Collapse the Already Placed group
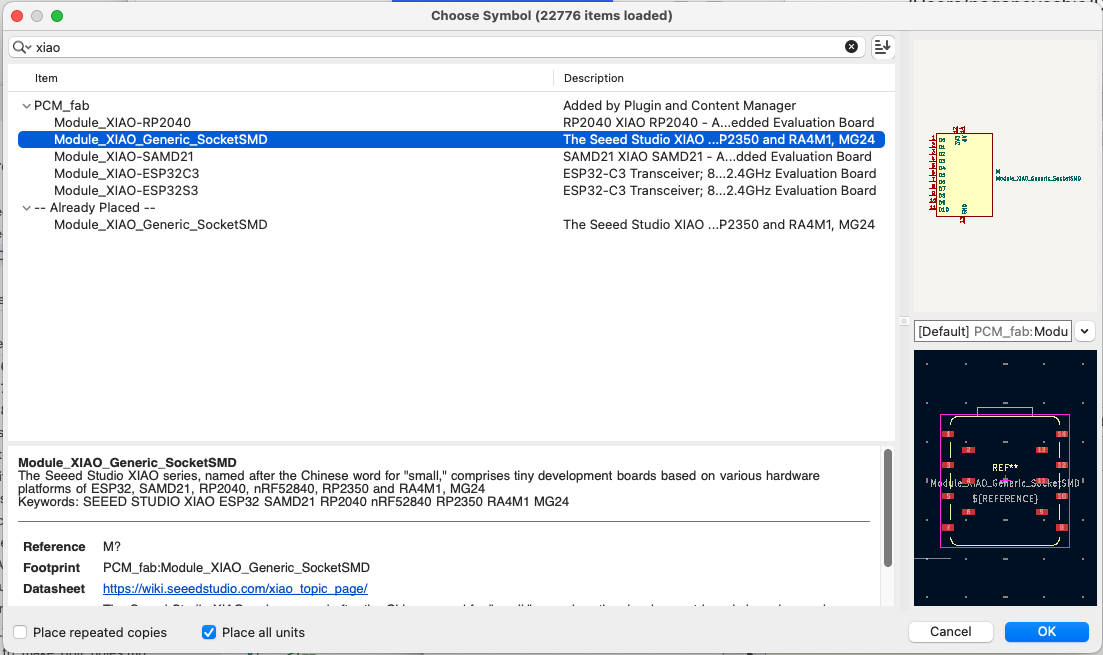This screenshot has width=1103, height=655. 25,208
